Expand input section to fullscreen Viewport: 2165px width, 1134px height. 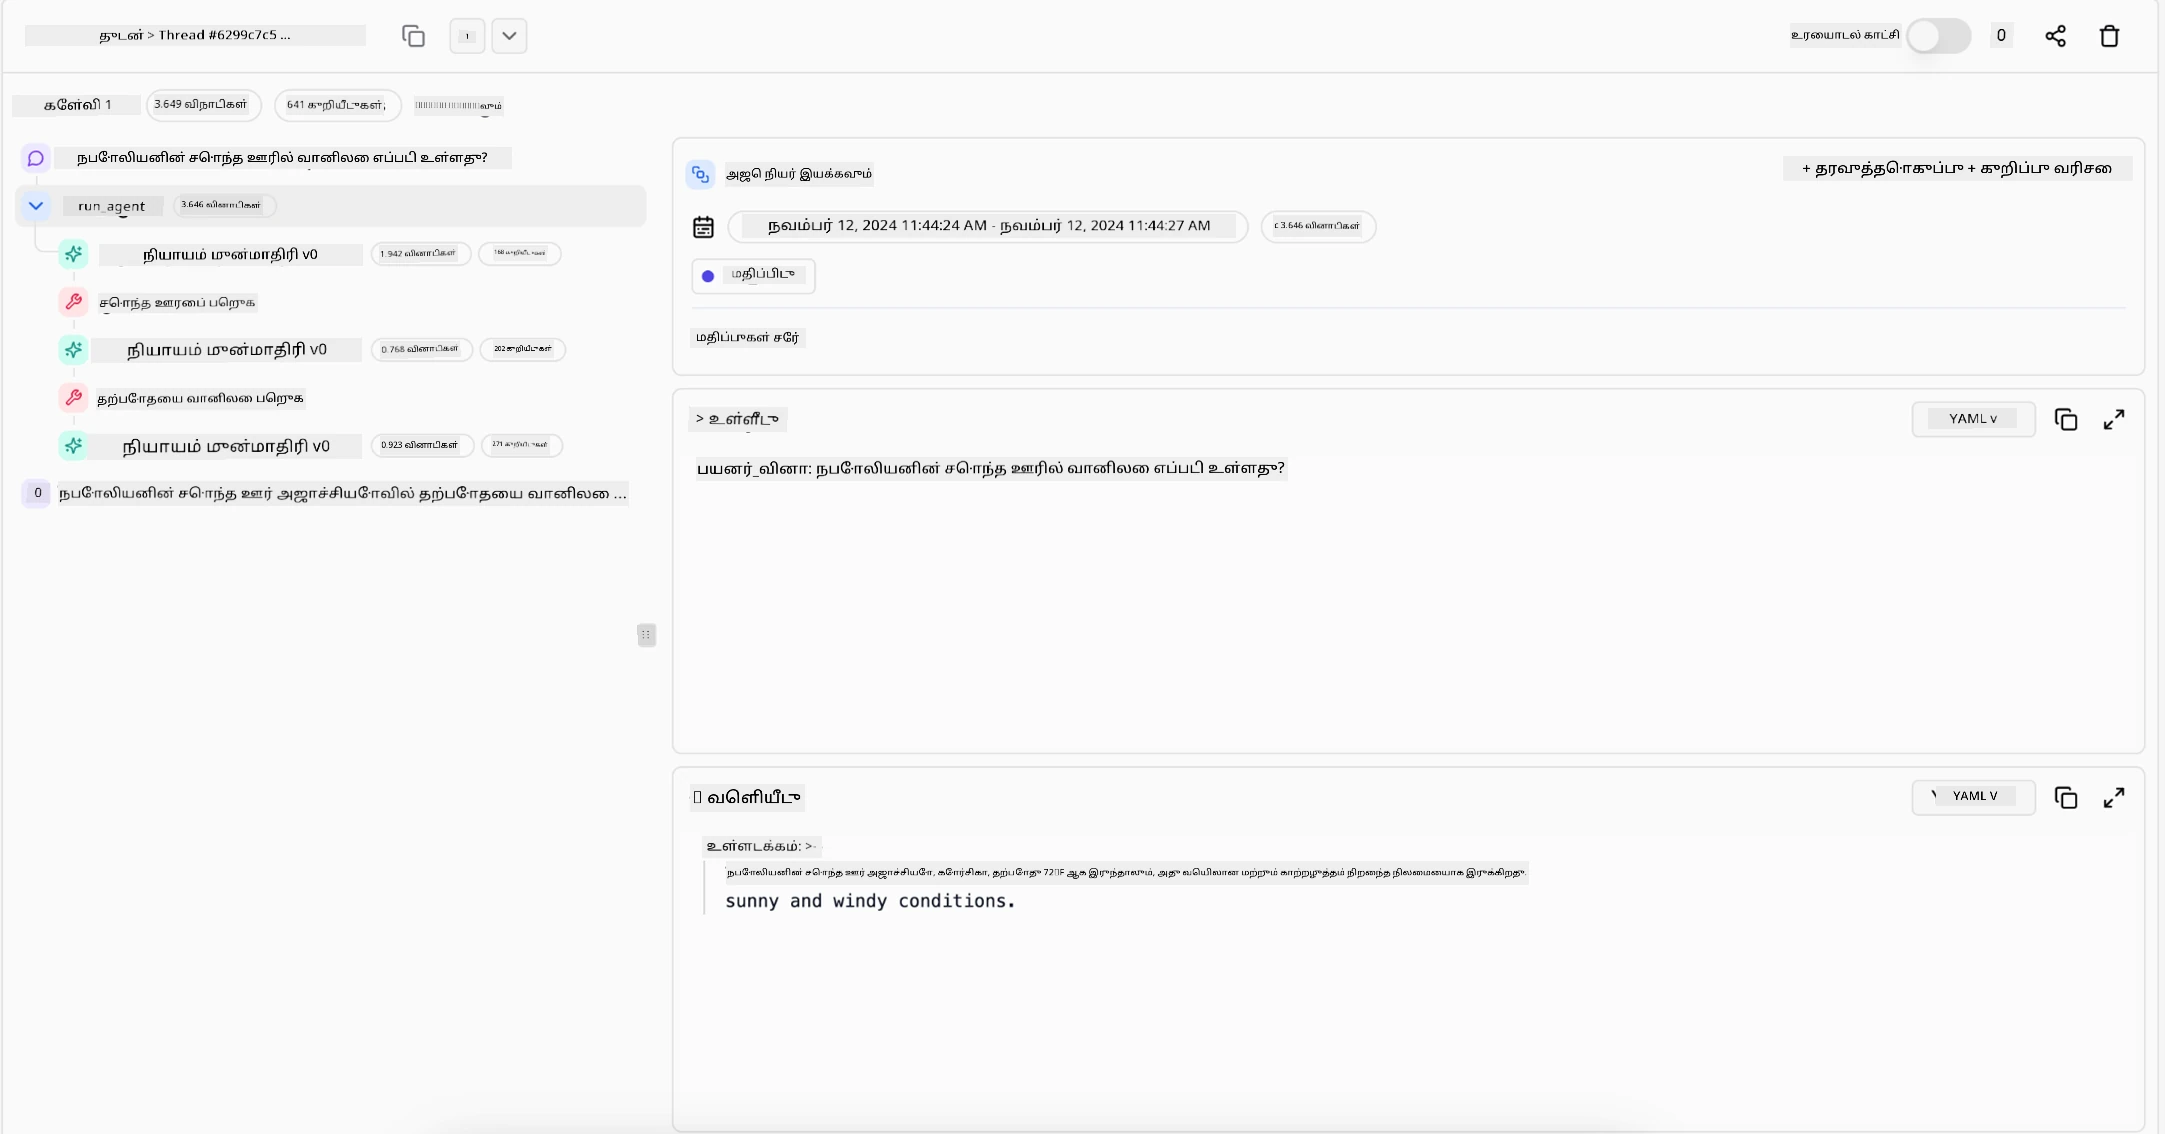[2113, 420]
